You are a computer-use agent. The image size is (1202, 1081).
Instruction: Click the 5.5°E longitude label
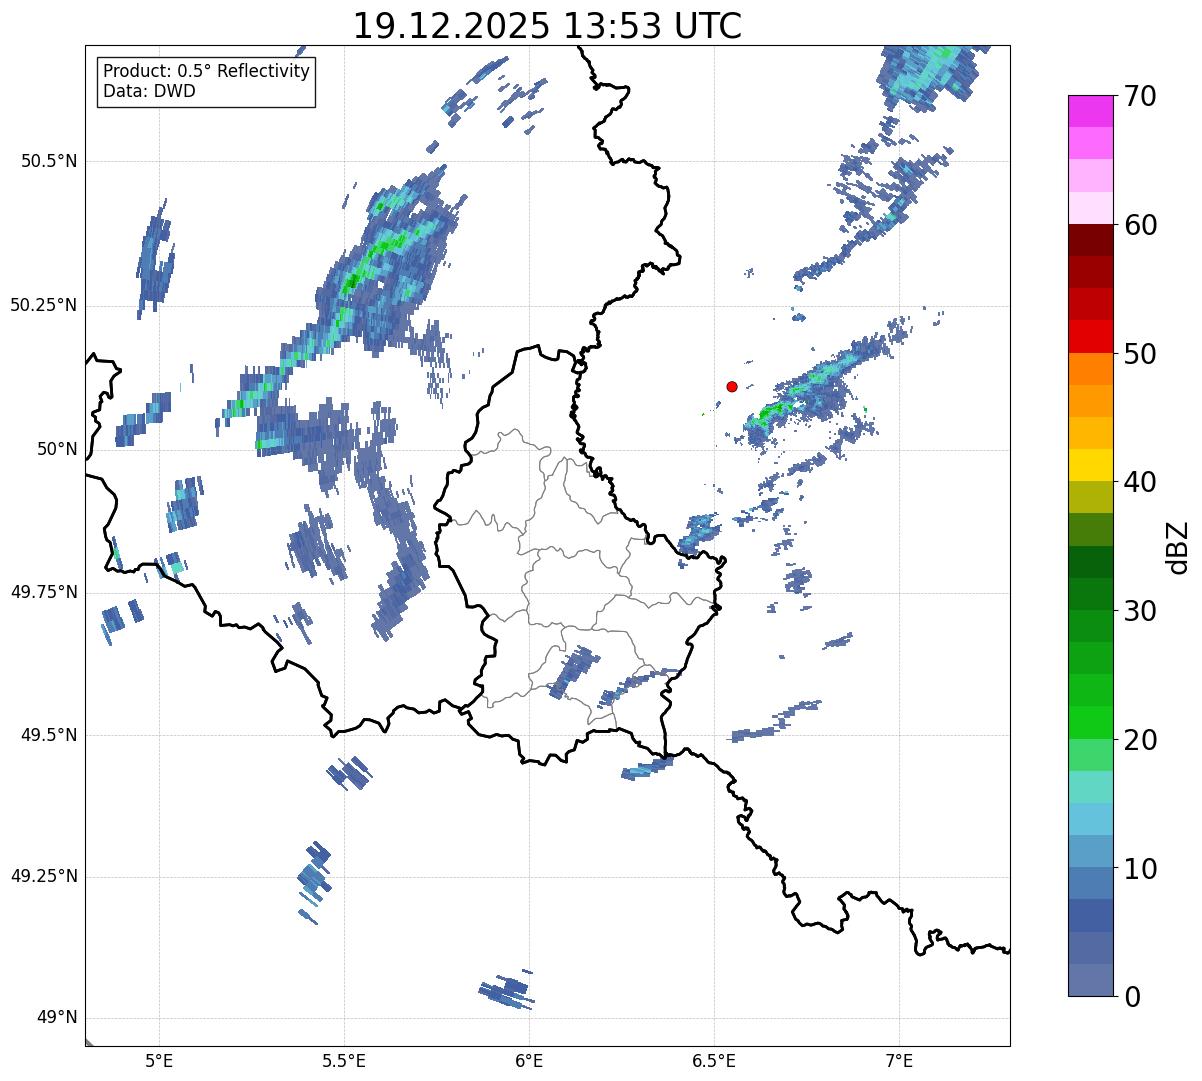pos(344,1060)
